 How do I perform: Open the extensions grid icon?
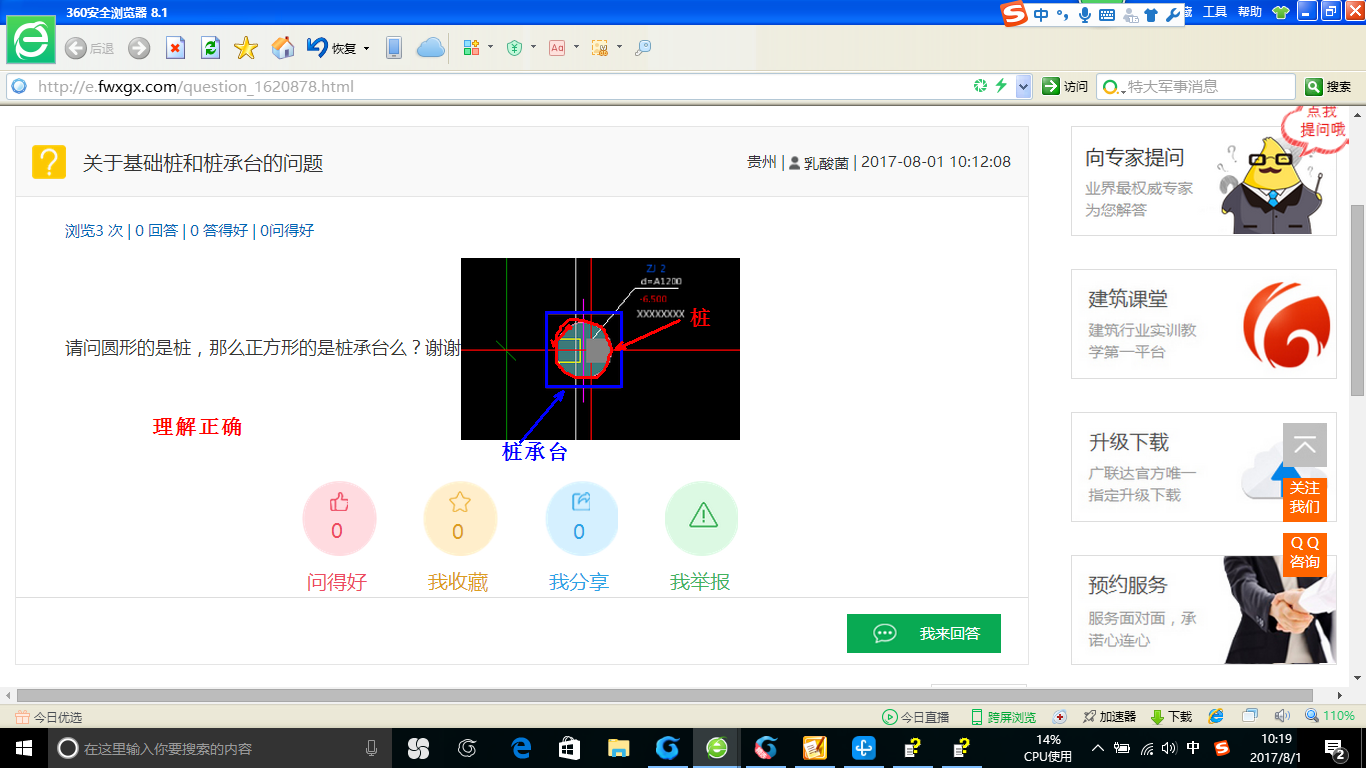click(x=471, y=47)
